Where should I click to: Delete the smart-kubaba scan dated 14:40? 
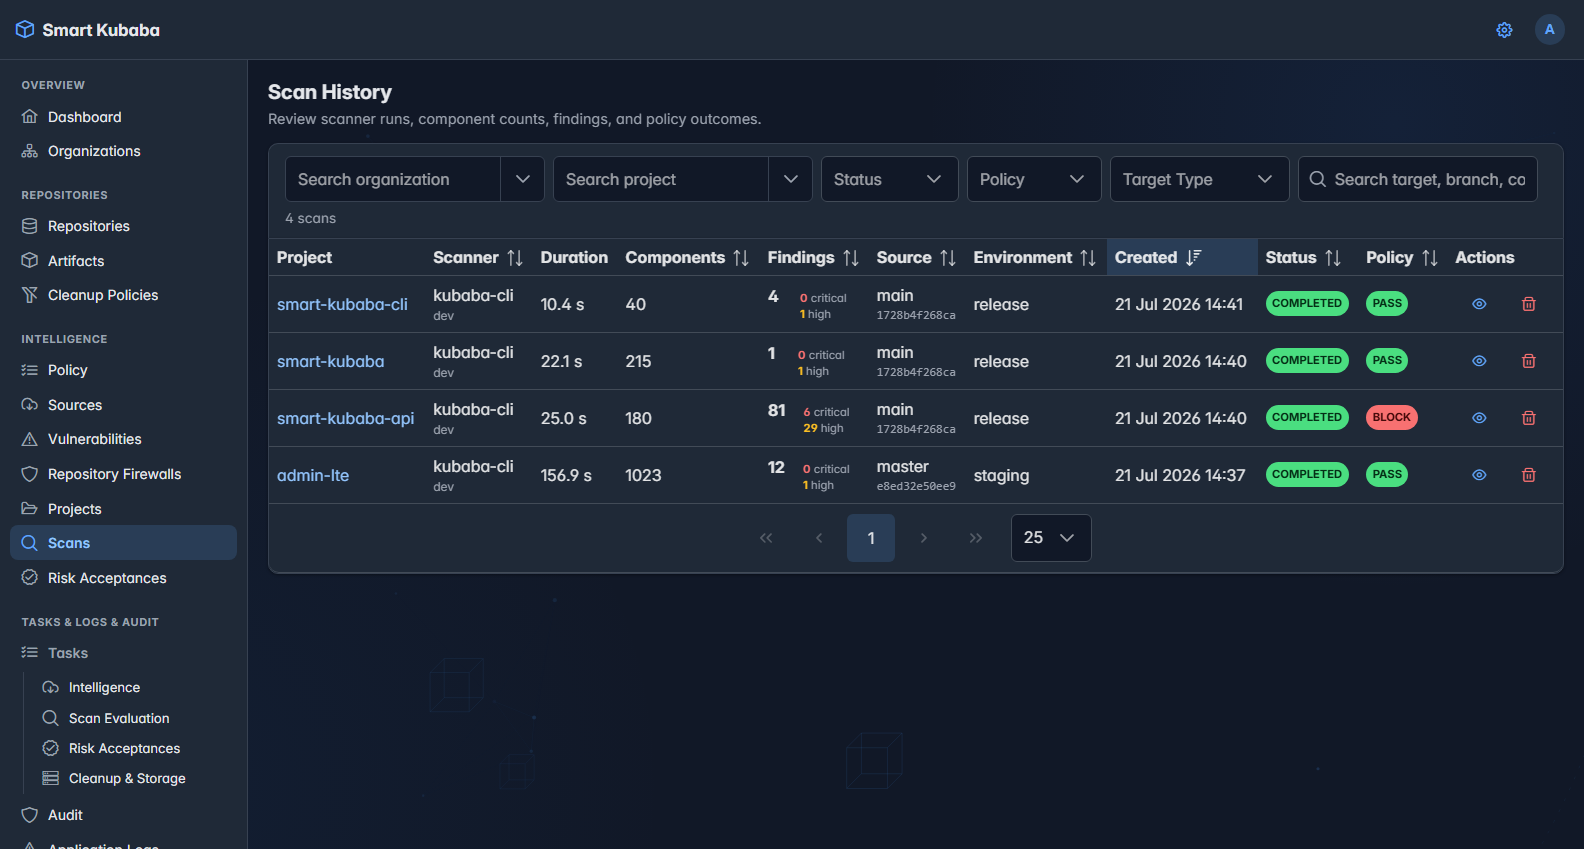[x=1529, y=361]
